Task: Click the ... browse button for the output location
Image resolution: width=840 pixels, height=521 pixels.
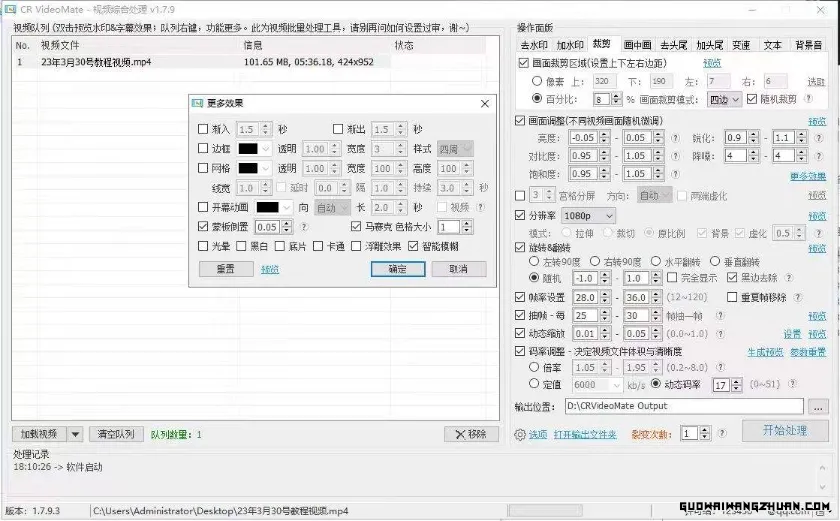Action: [818, 406]
